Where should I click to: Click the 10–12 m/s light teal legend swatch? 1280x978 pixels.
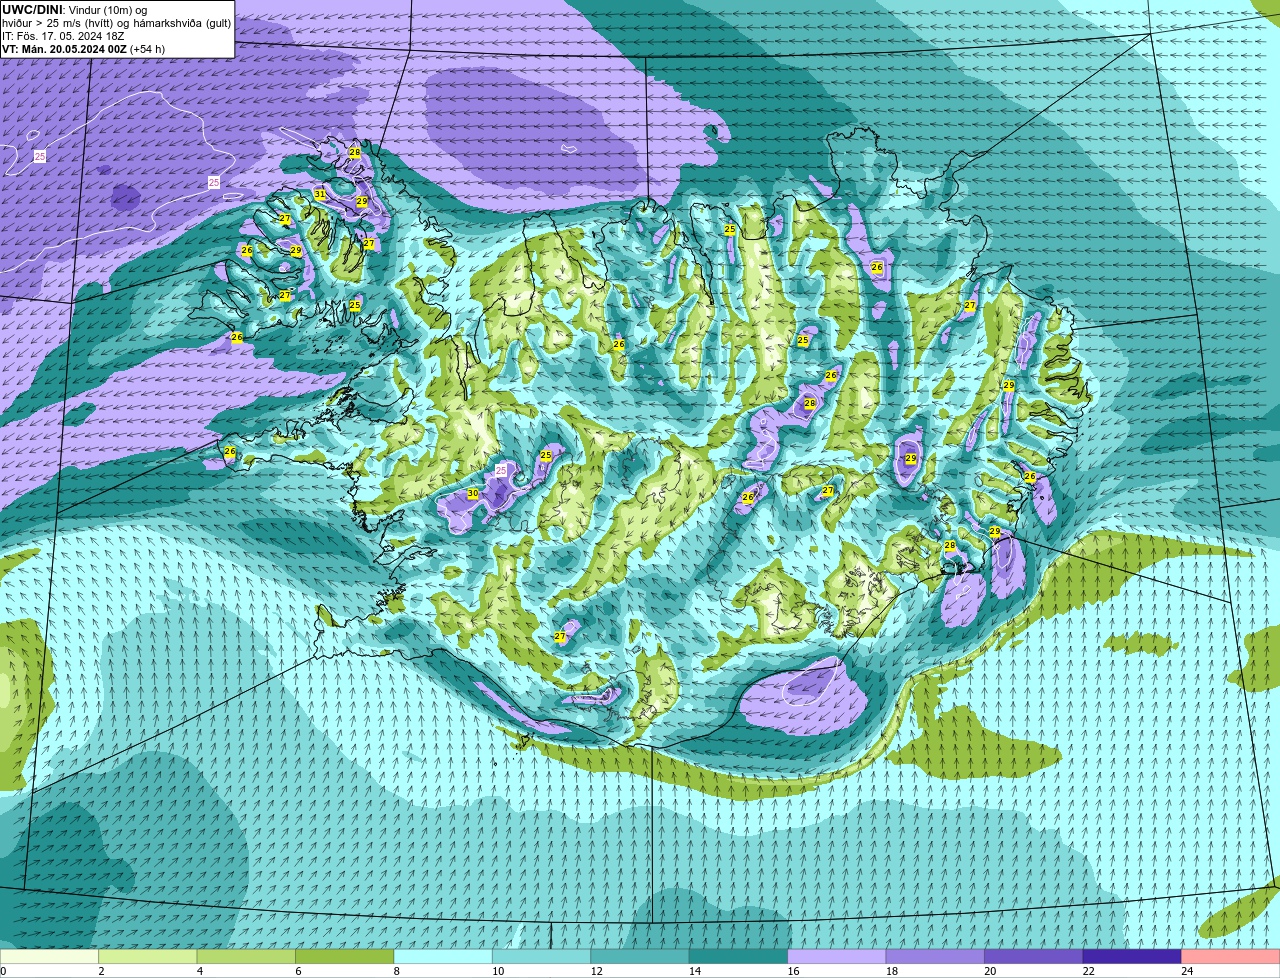coord(542,957)
